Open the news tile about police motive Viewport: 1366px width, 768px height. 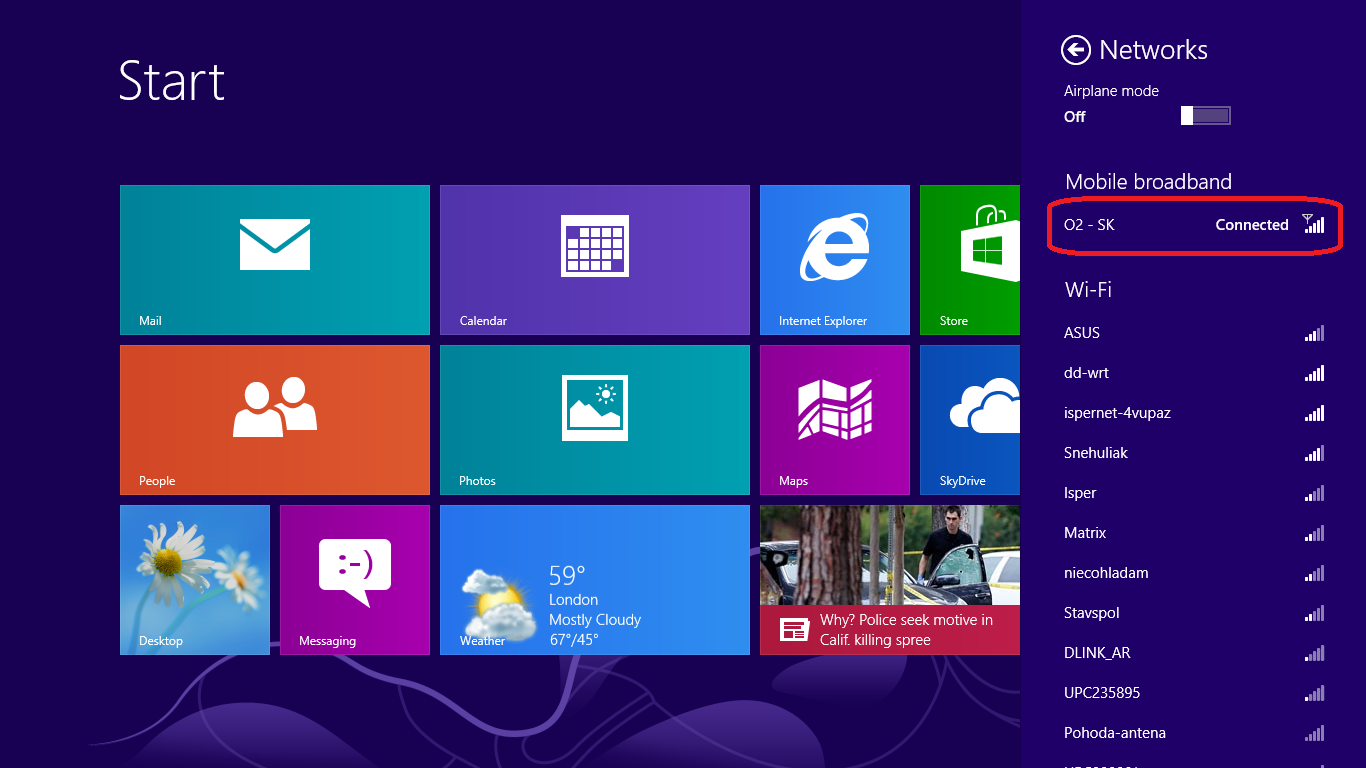point(890,580)
